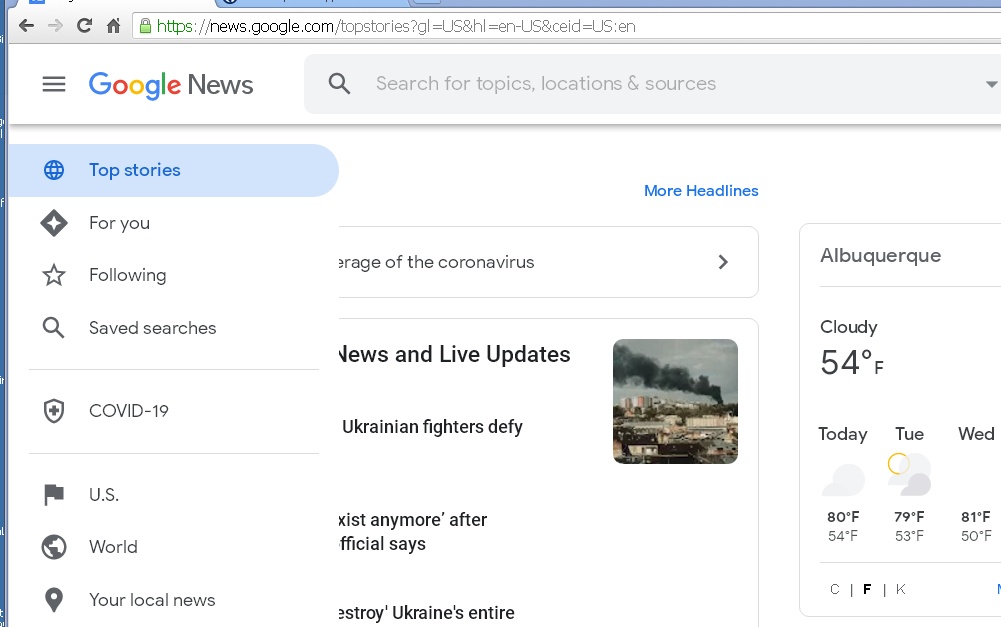Click Today's high of 80°F
This screenshot has width=1001, height=627.
[843, 517]
